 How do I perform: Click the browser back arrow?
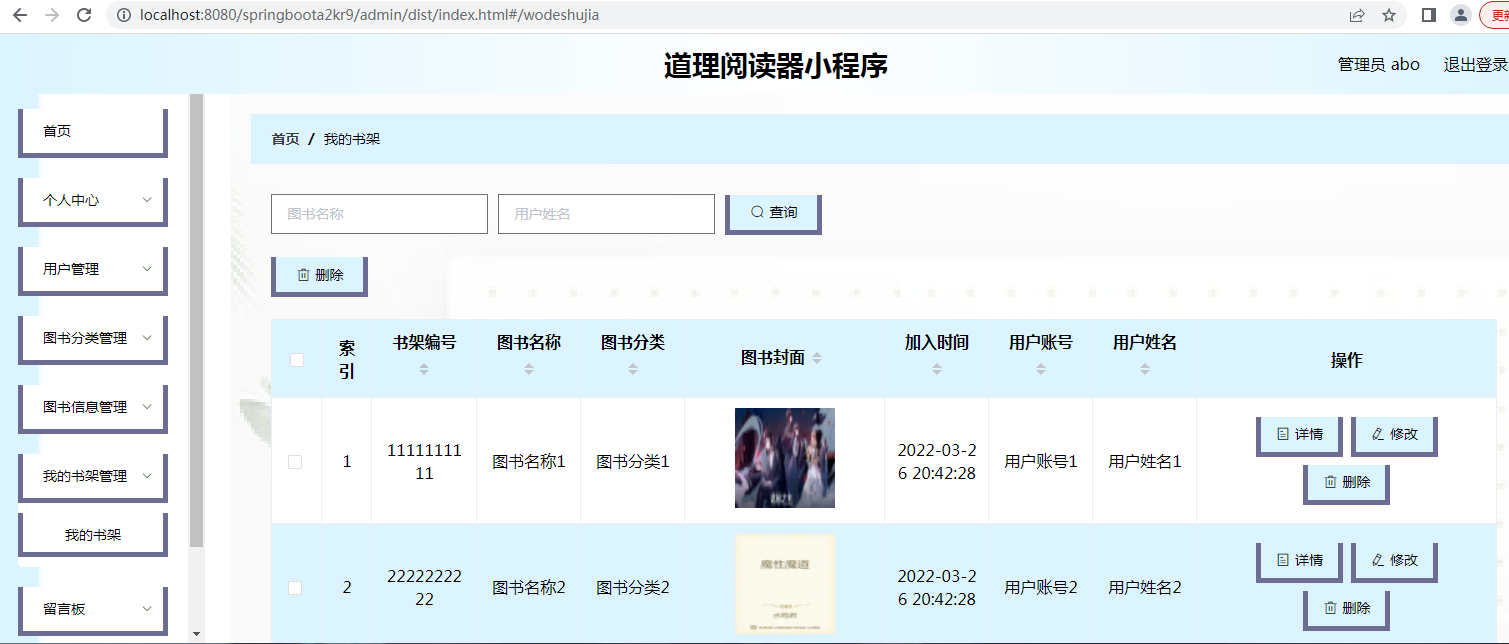click(20, 15)
